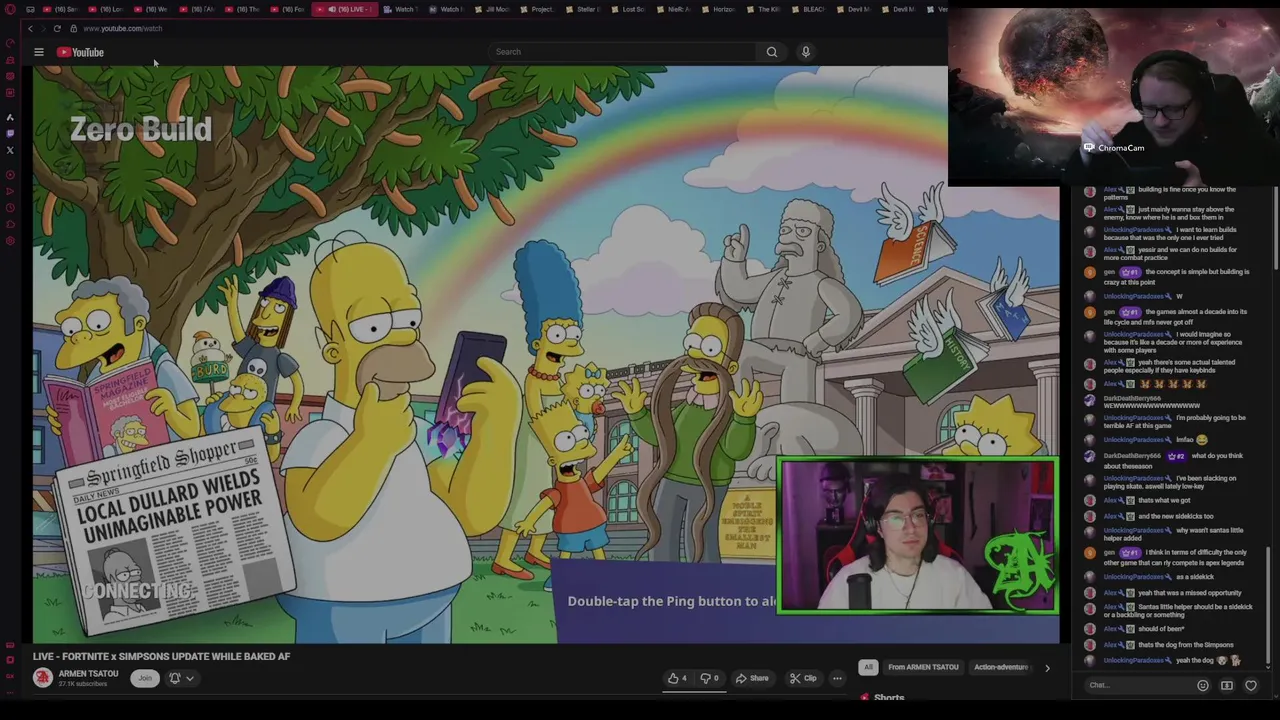Toggle the notification bell for channel
The image size is (1280, 720).
click(175, 678)
